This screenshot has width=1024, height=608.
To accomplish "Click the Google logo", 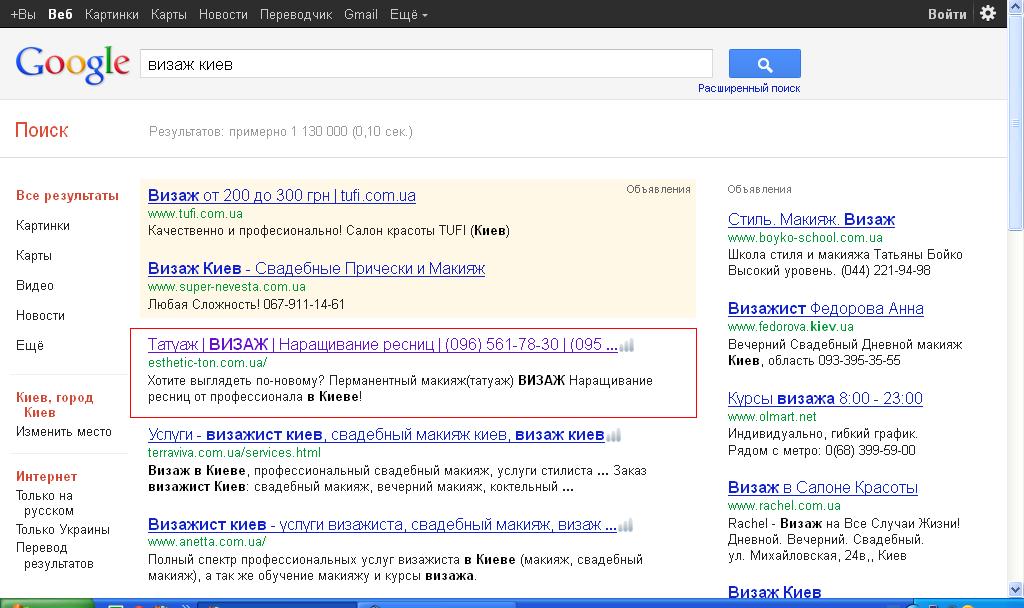I will click(x=72, y=64).
